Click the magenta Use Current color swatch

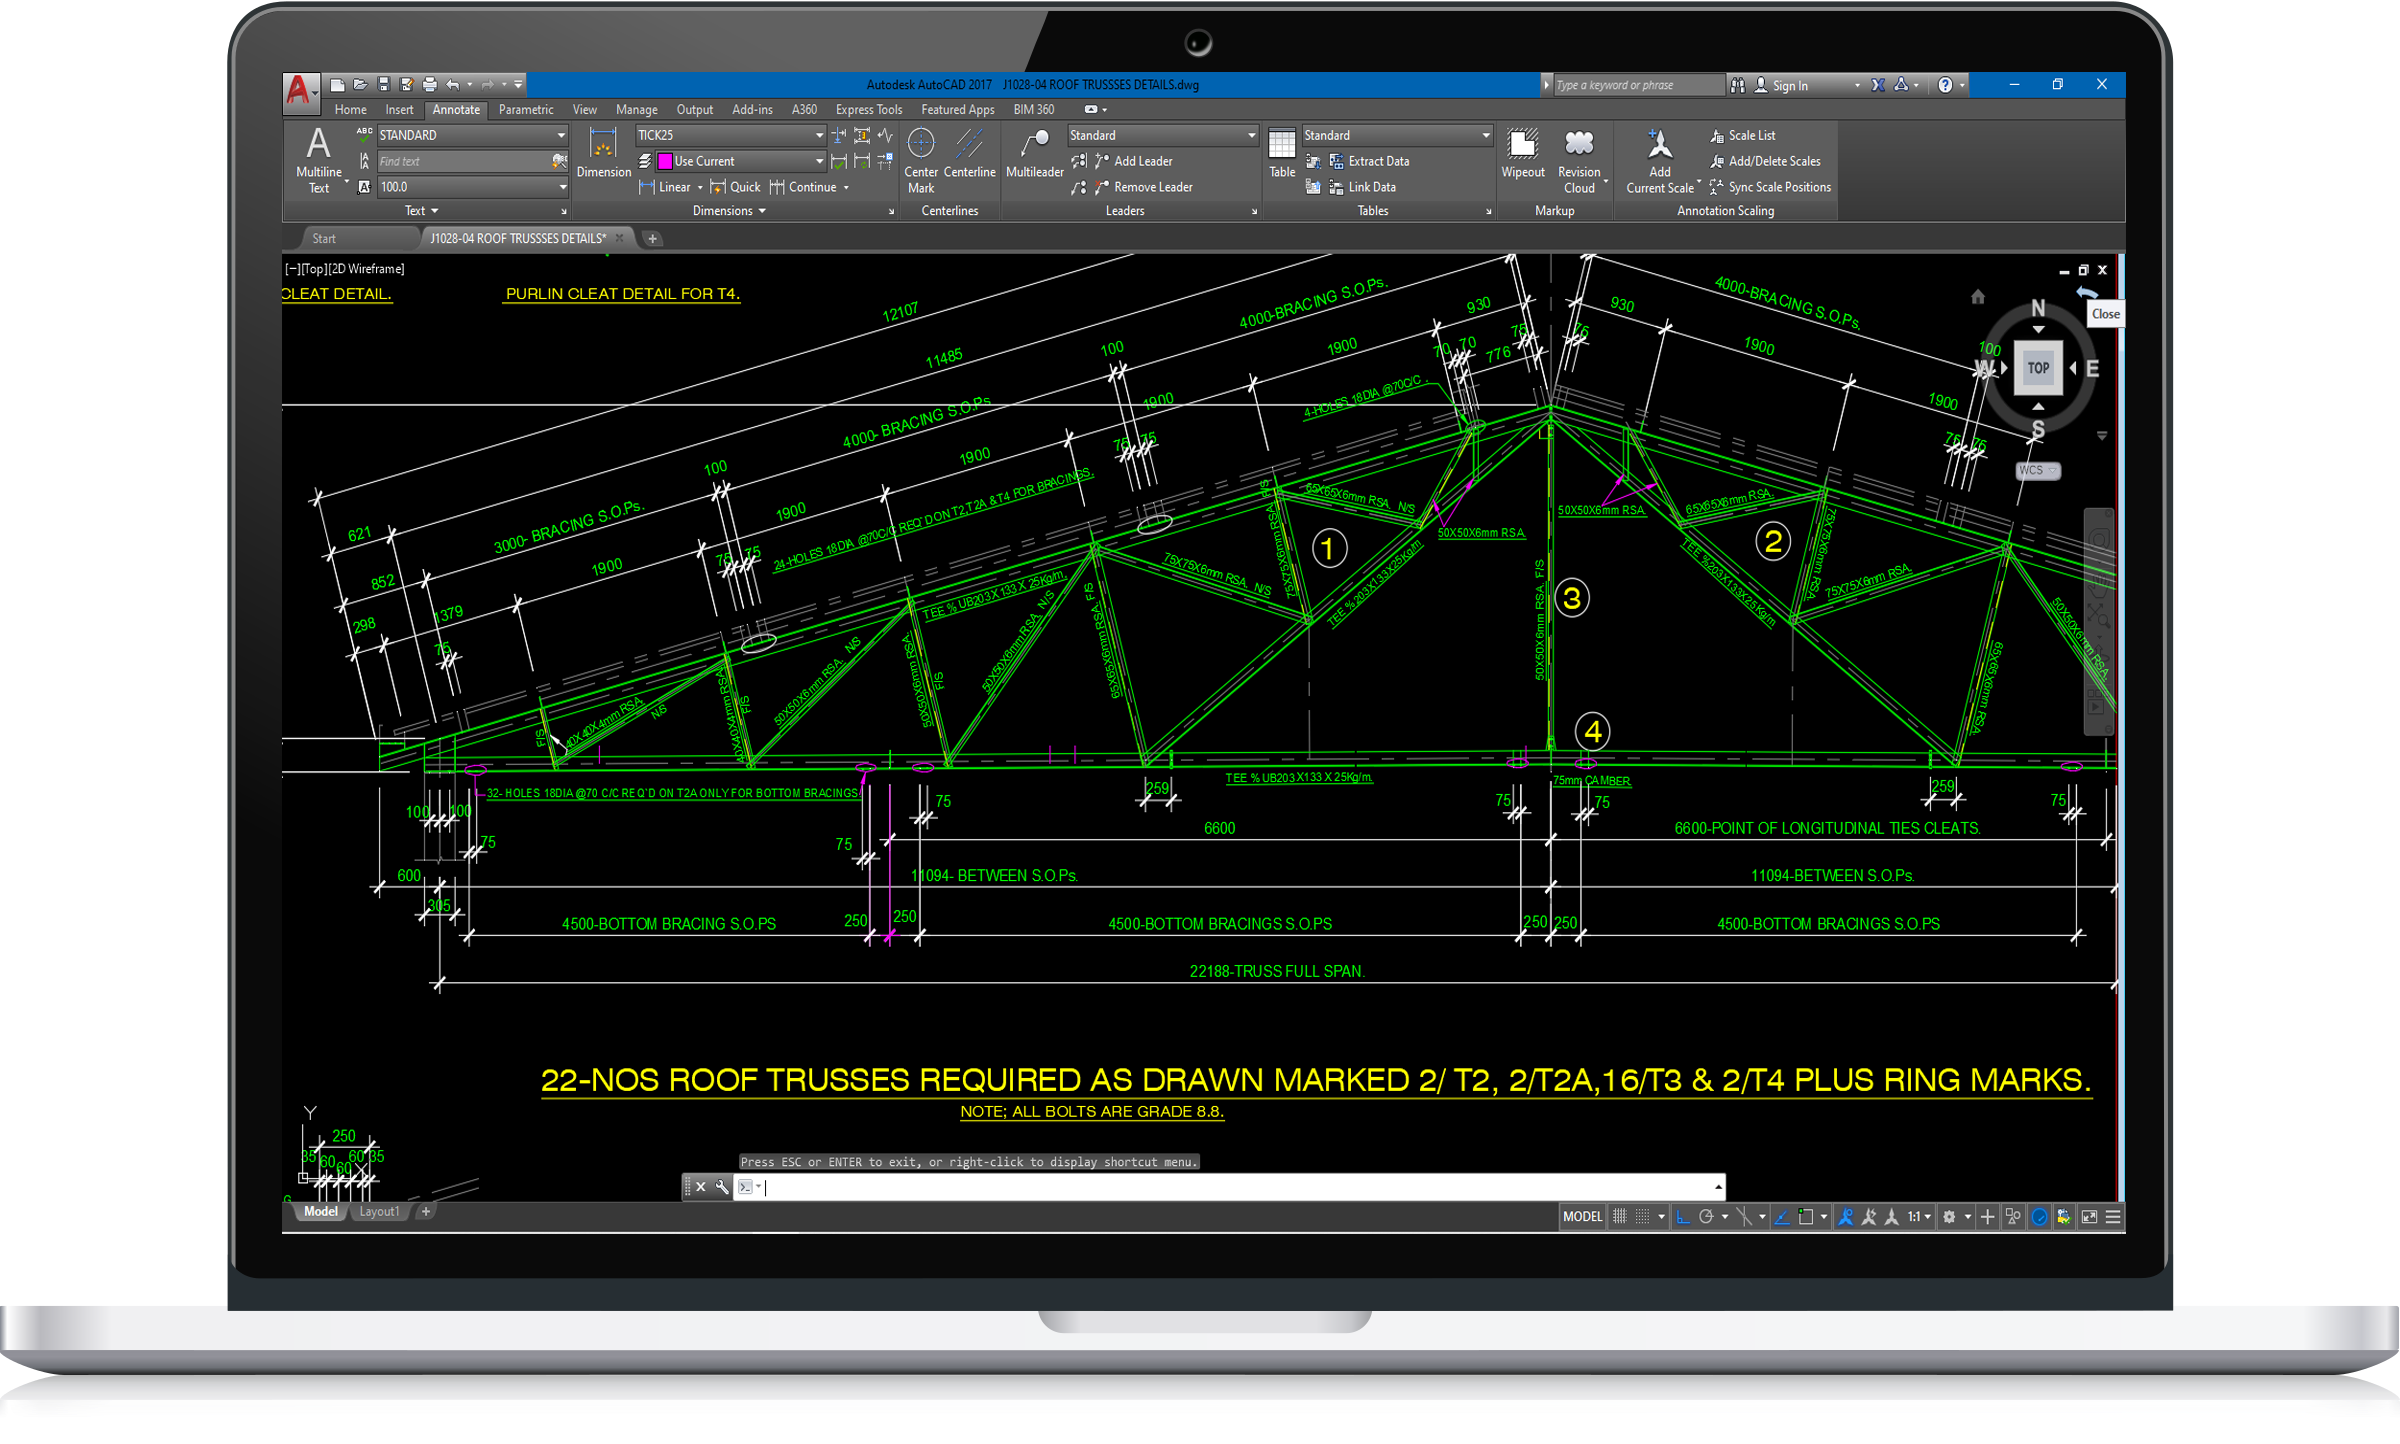(x=665, y=161)
